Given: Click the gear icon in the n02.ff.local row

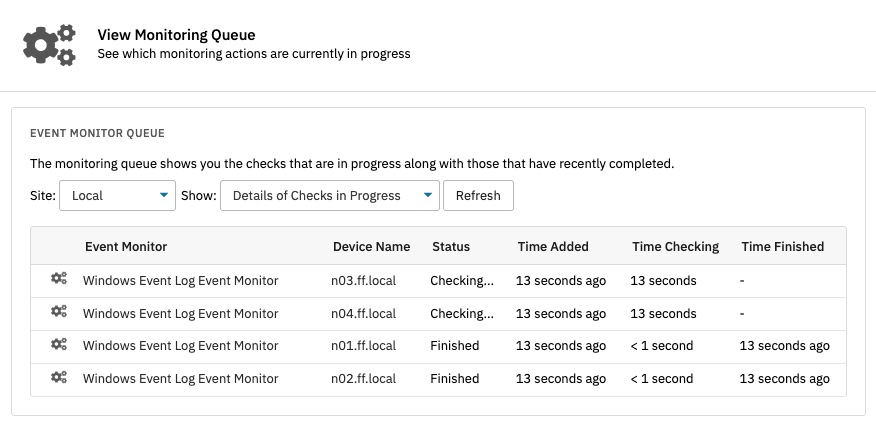Looking at the screenshot, I should (x=59, y=378).
